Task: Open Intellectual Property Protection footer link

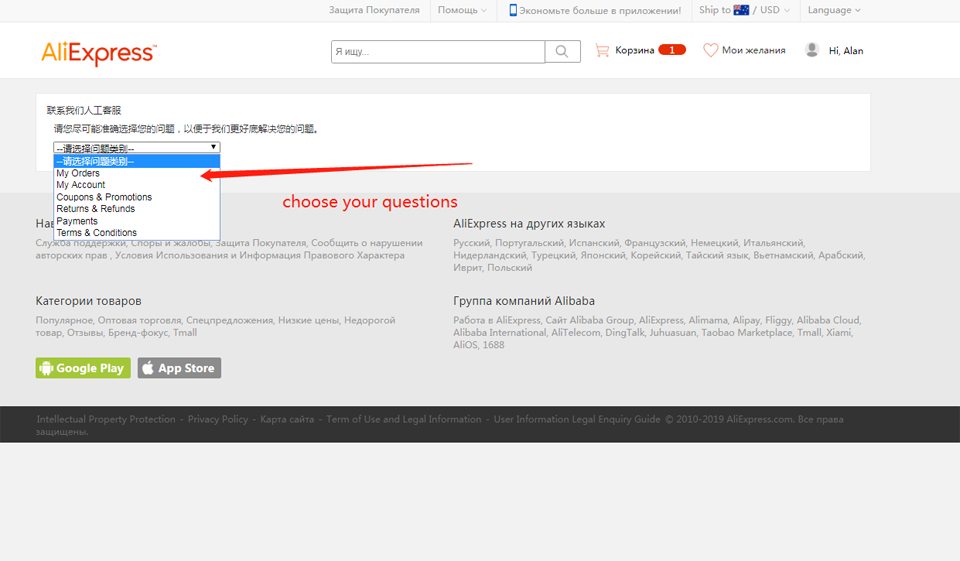Action: pos(106,420)
